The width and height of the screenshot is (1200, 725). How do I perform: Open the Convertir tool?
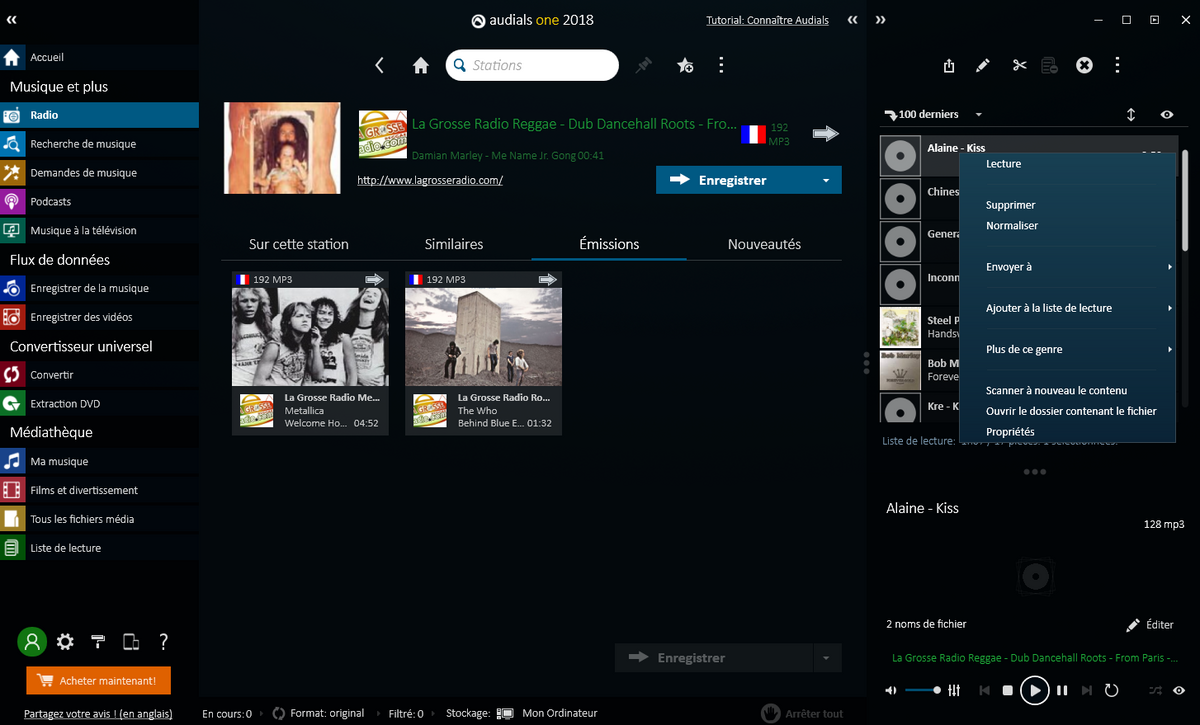point(99,375)
